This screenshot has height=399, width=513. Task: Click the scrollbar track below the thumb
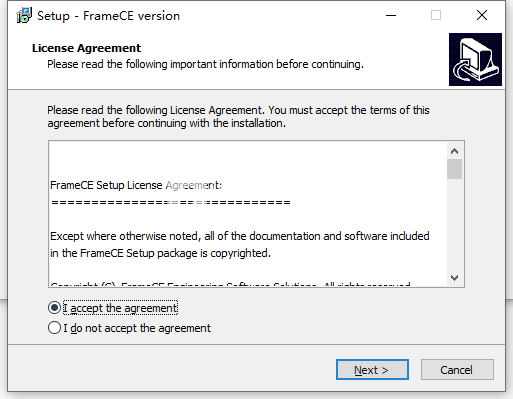pos(454,225)
